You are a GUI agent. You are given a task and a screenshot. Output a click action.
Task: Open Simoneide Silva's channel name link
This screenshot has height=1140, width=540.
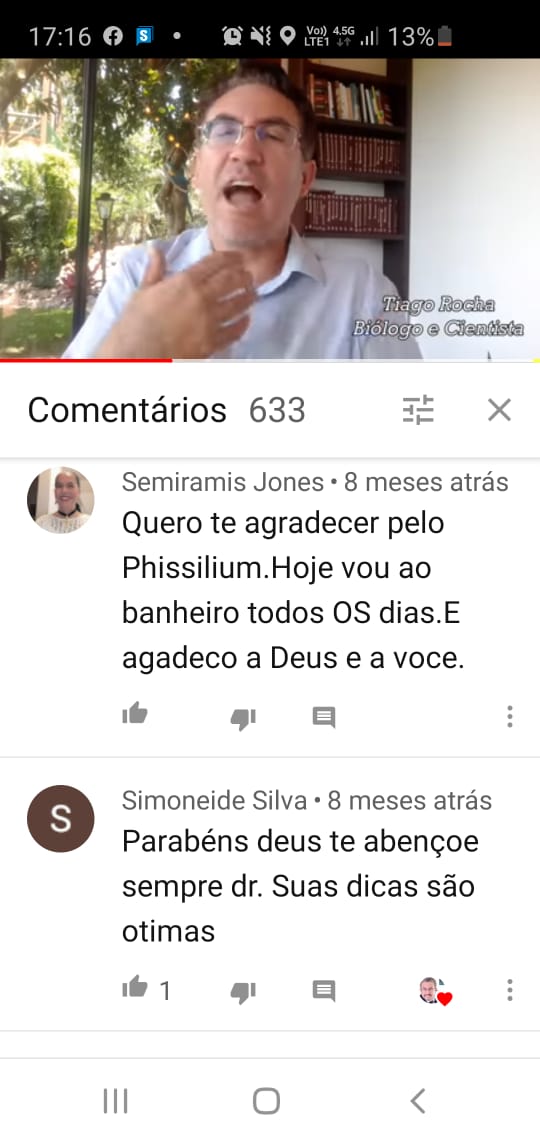(x=214, y=800)
